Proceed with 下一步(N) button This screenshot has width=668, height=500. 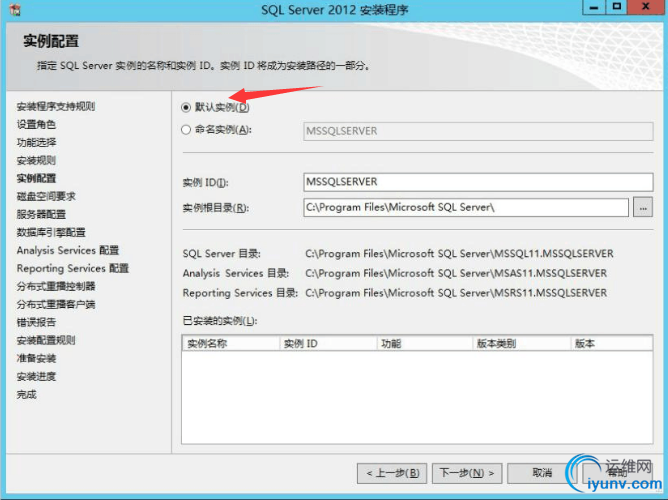(467, 473)
